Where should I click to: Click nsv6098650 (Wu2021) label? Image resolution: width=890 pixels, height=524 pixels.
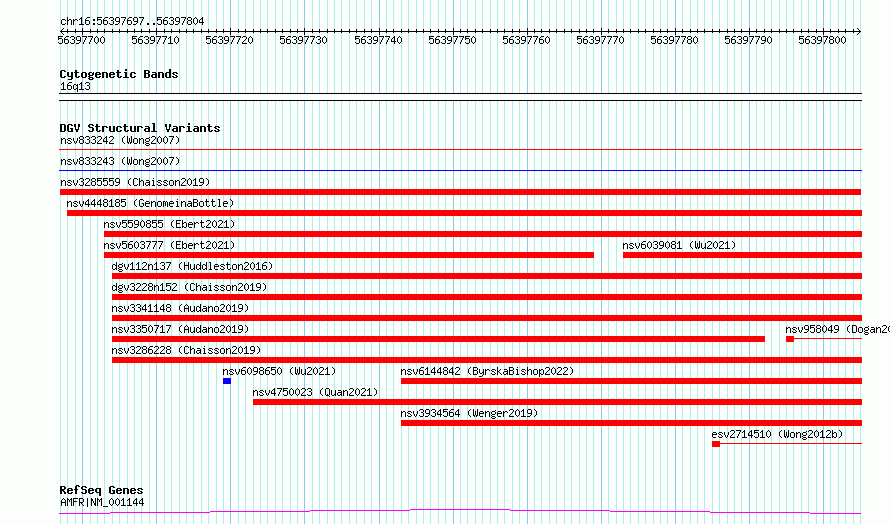click(279, 371)
